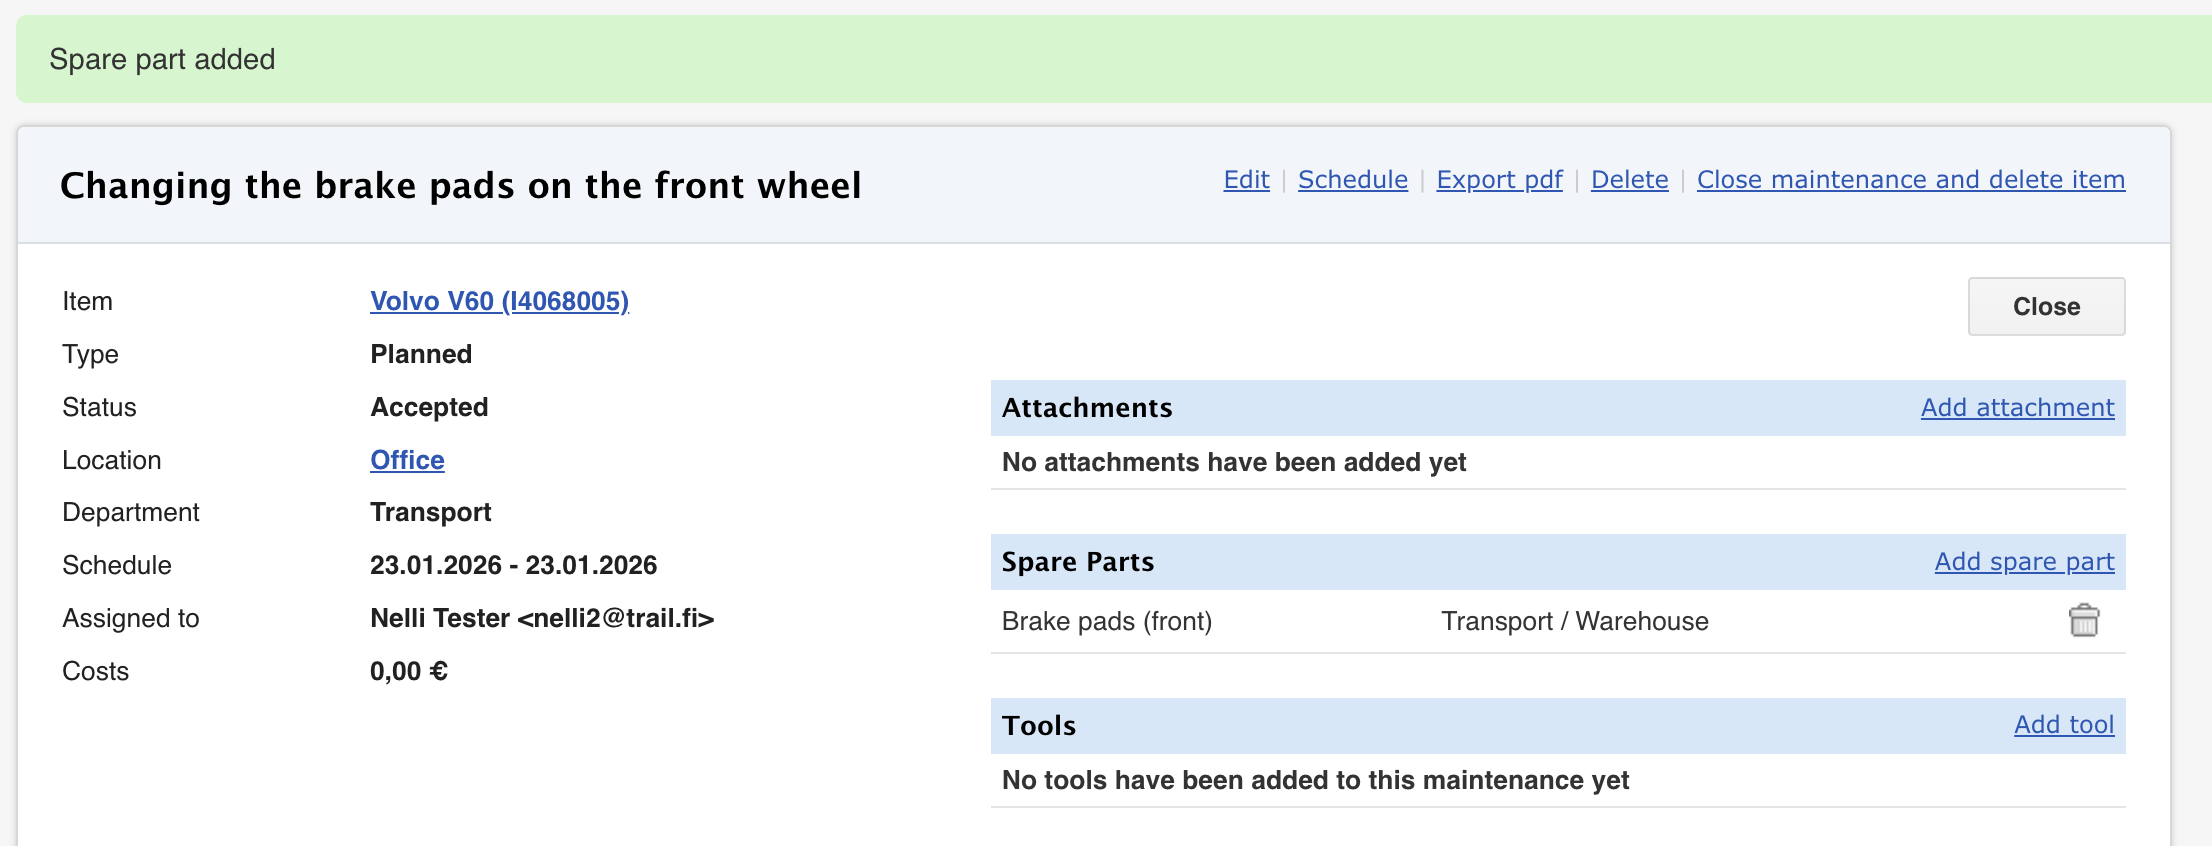2212x846 pixels.
Task: Delete the Brake pads spare part trash icon
Action: coord(2083,621)
